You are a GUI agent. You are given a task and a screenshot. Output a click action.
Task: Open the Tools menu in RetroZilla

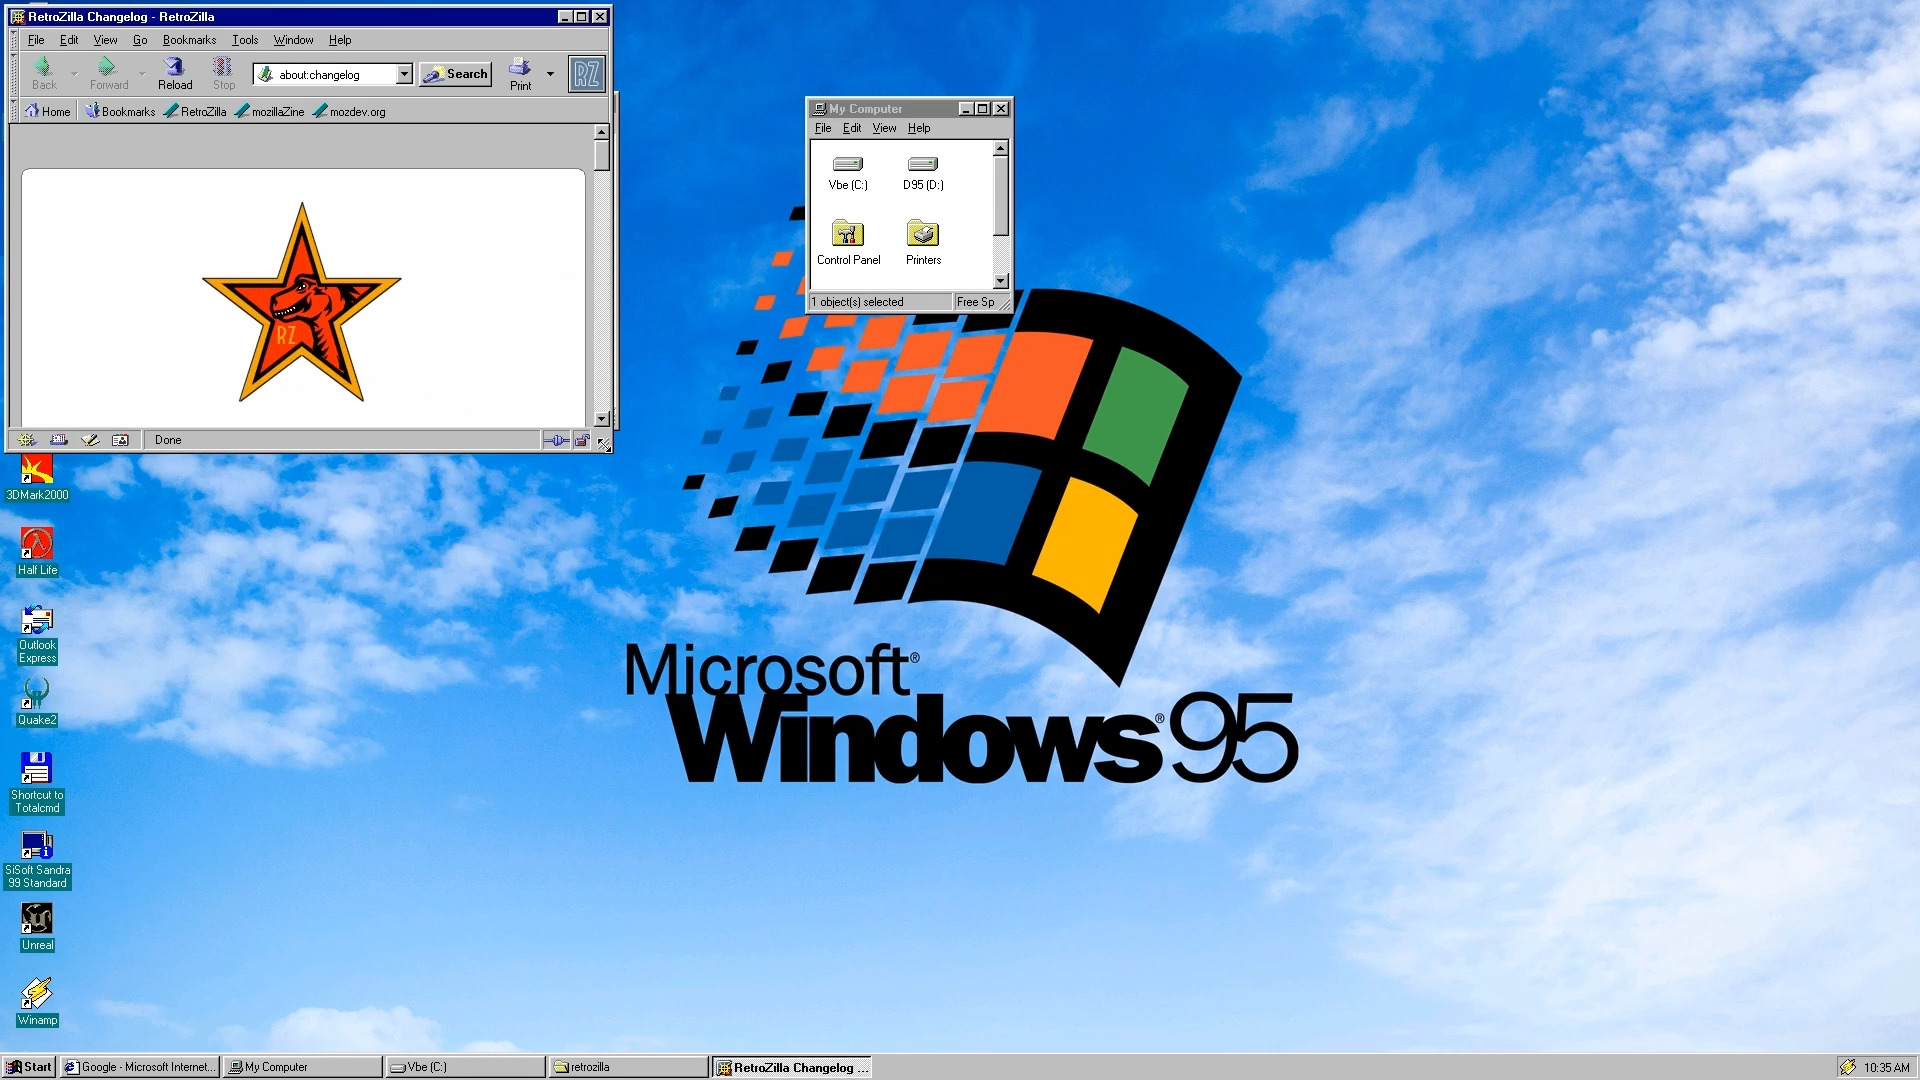(245, 40)
